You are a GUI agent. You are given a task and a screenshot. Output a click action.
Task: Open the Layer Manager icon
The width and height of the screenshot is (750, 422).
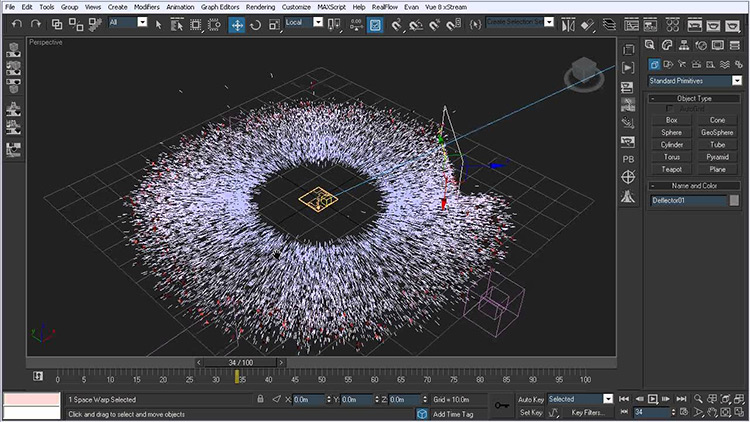pos(609,24)
